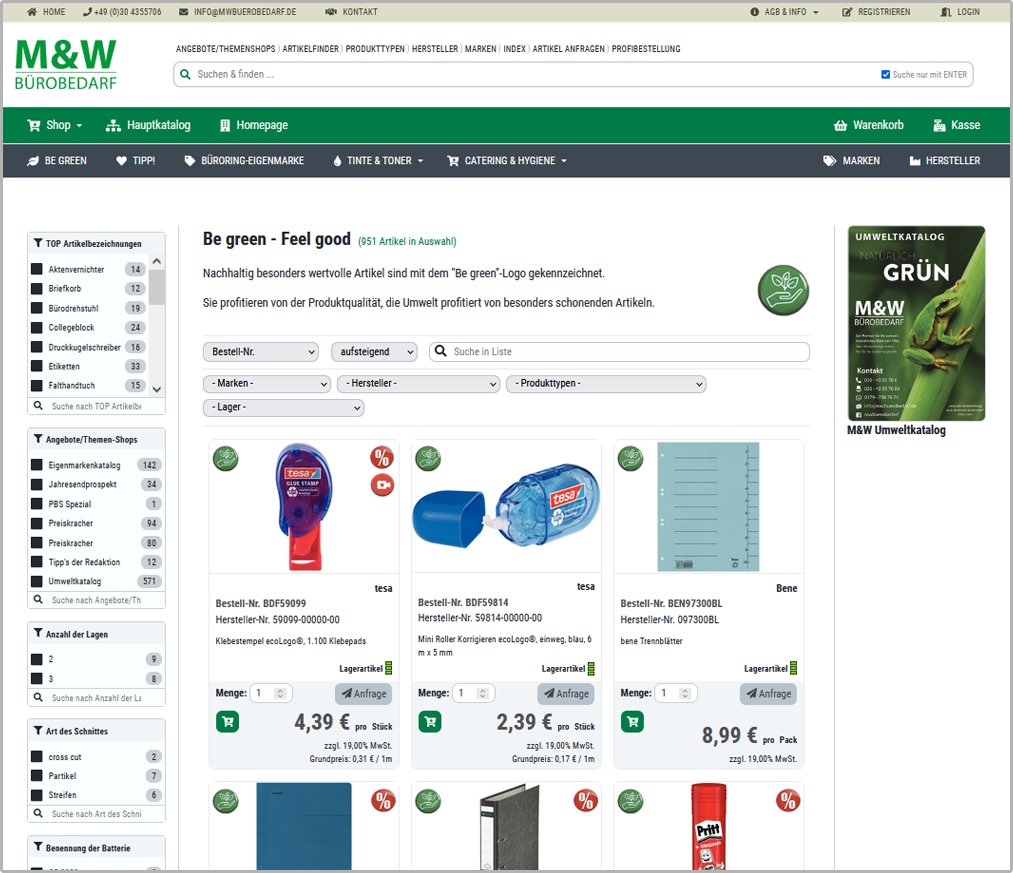Click the green cart icon on tesa Klebestempel

pos(227,721)
